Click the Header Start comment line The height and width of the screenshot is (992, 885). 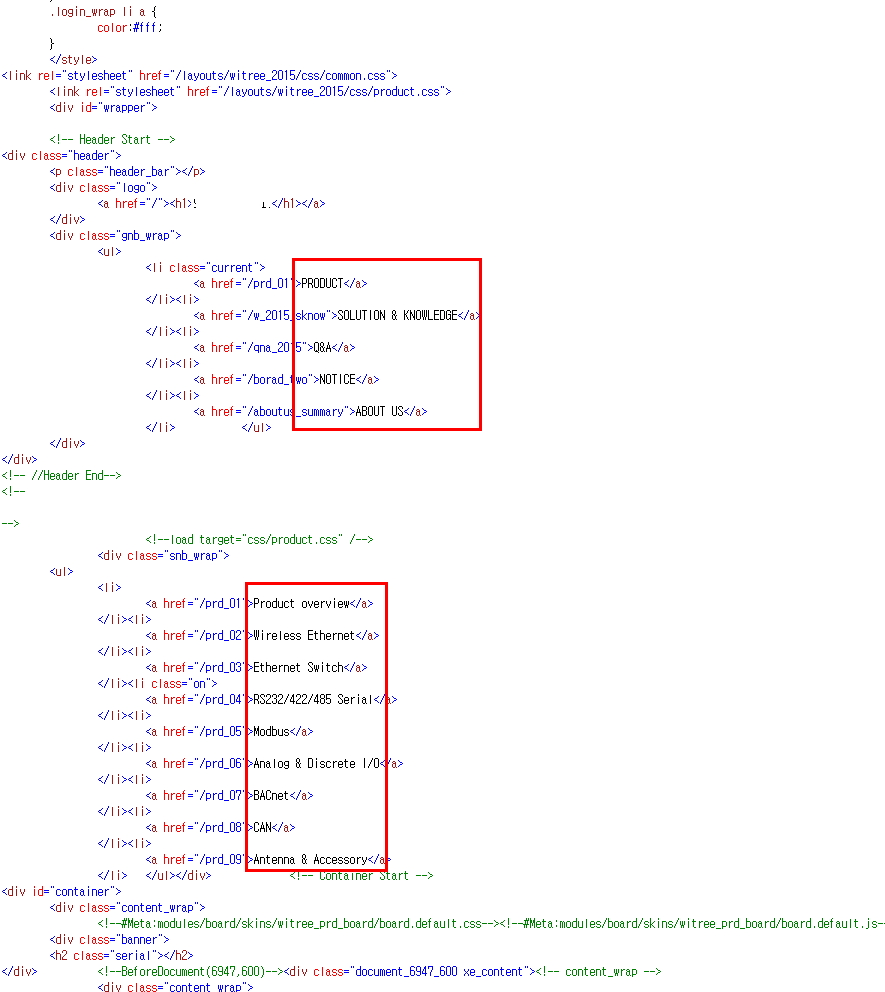112,139
